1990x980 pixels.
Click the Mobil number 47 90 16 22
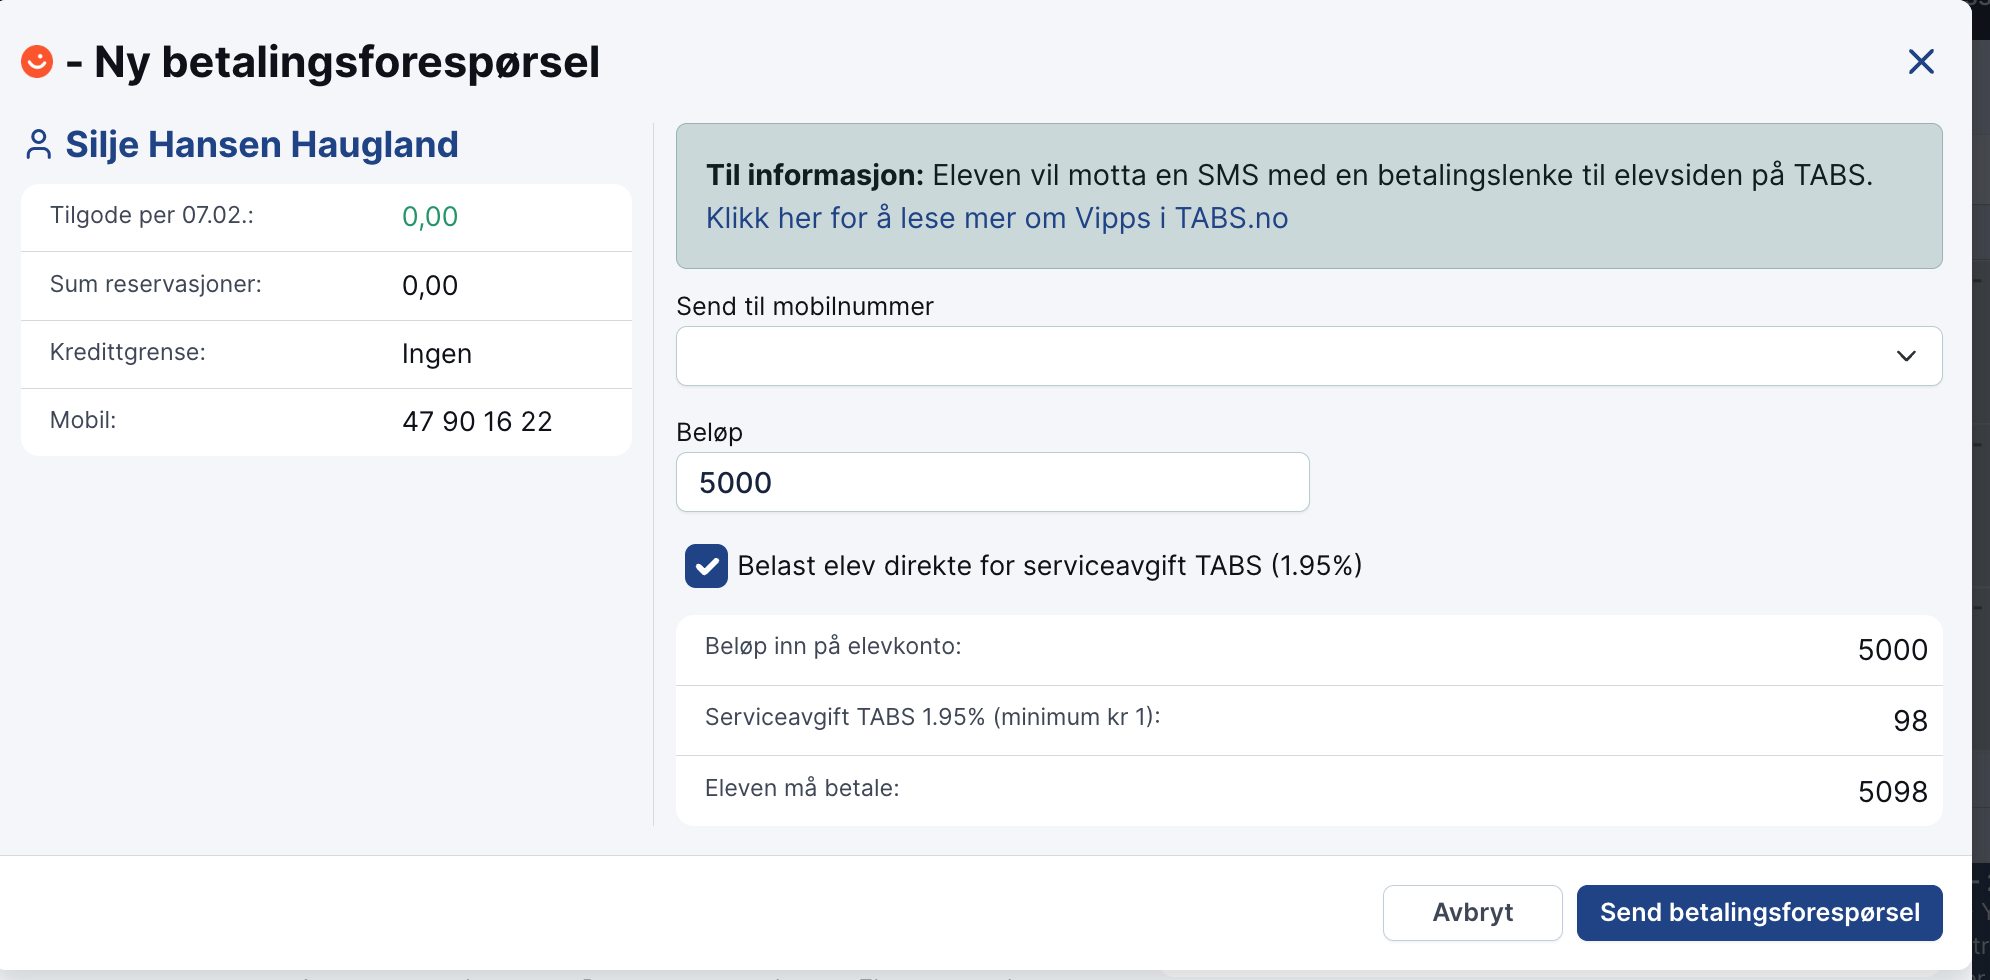click(477, 422)
